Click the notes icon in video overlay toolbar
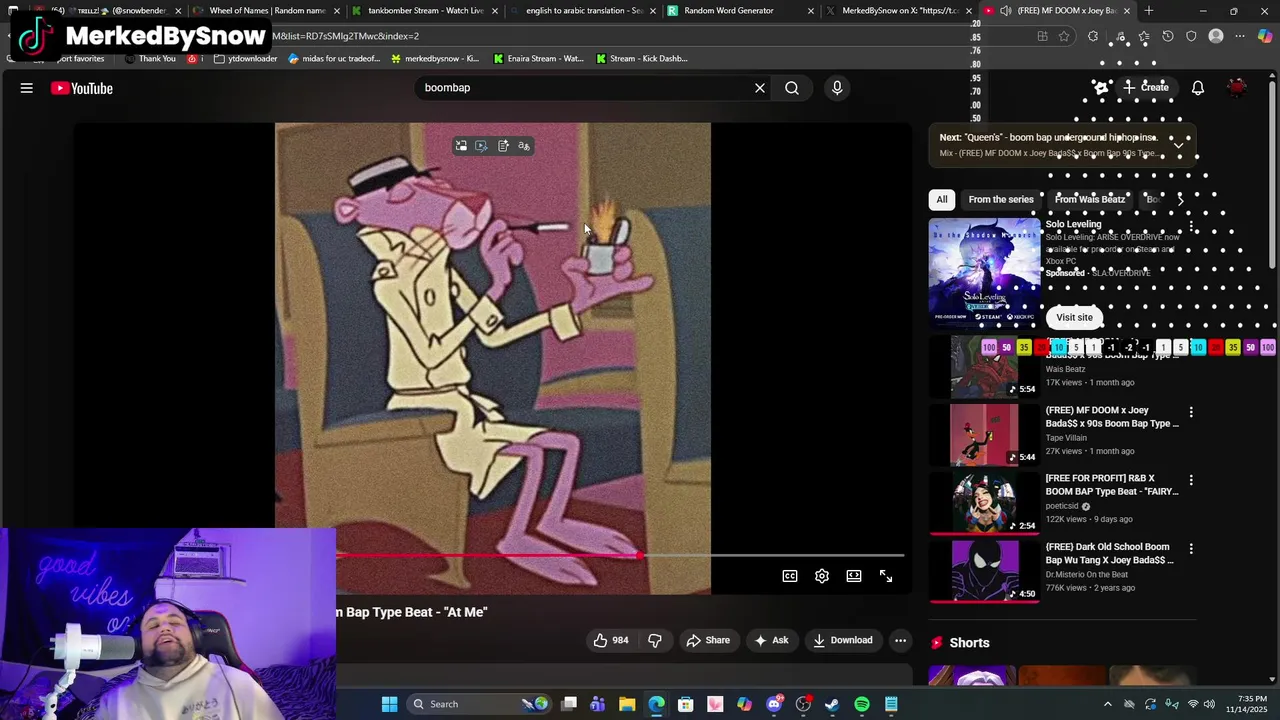 click(x=503, y=146)
